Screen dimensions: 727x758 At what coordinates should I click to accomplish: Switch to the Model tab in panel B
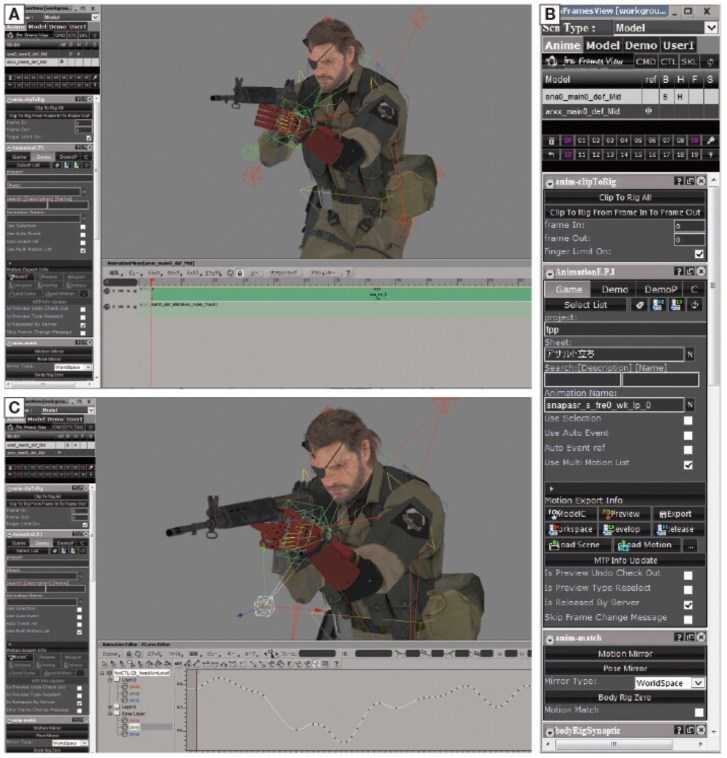point(602,45)
